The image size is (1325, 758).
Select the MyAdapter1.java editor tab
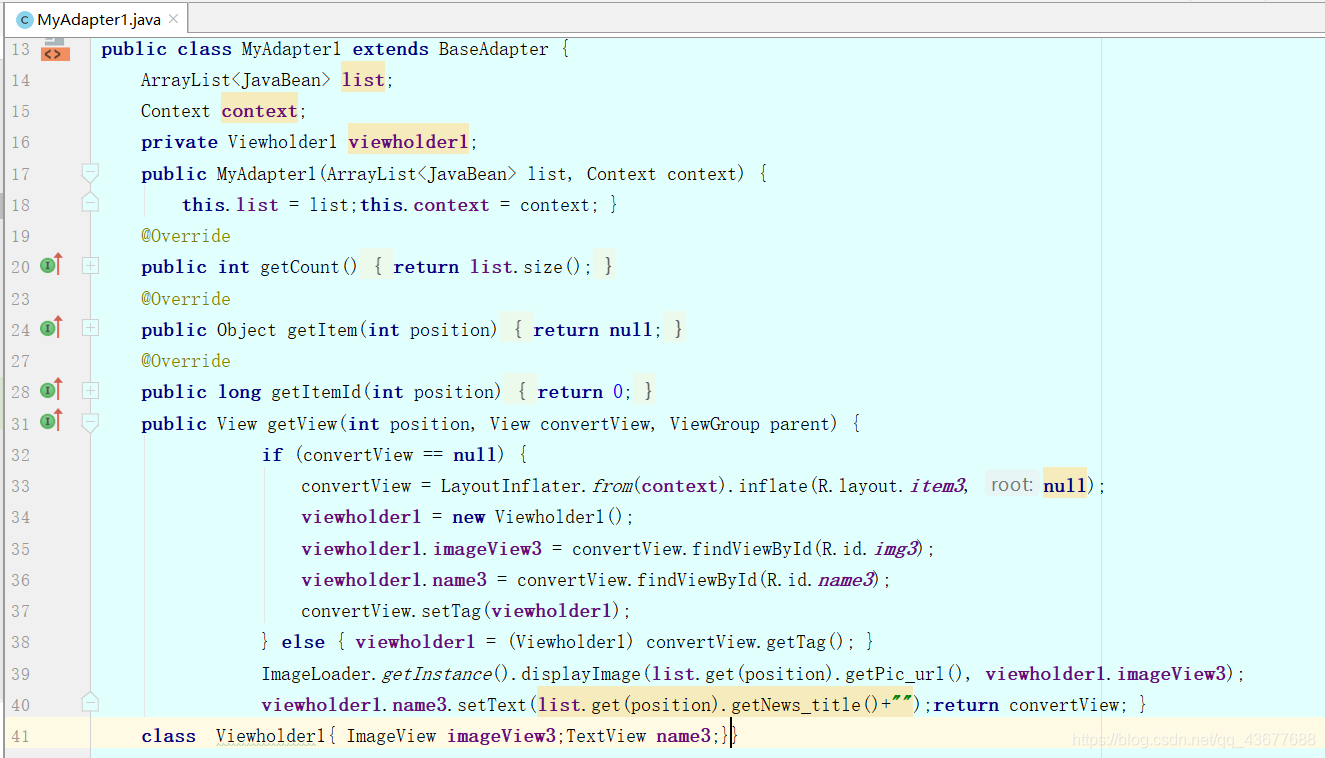click(98, 19)
